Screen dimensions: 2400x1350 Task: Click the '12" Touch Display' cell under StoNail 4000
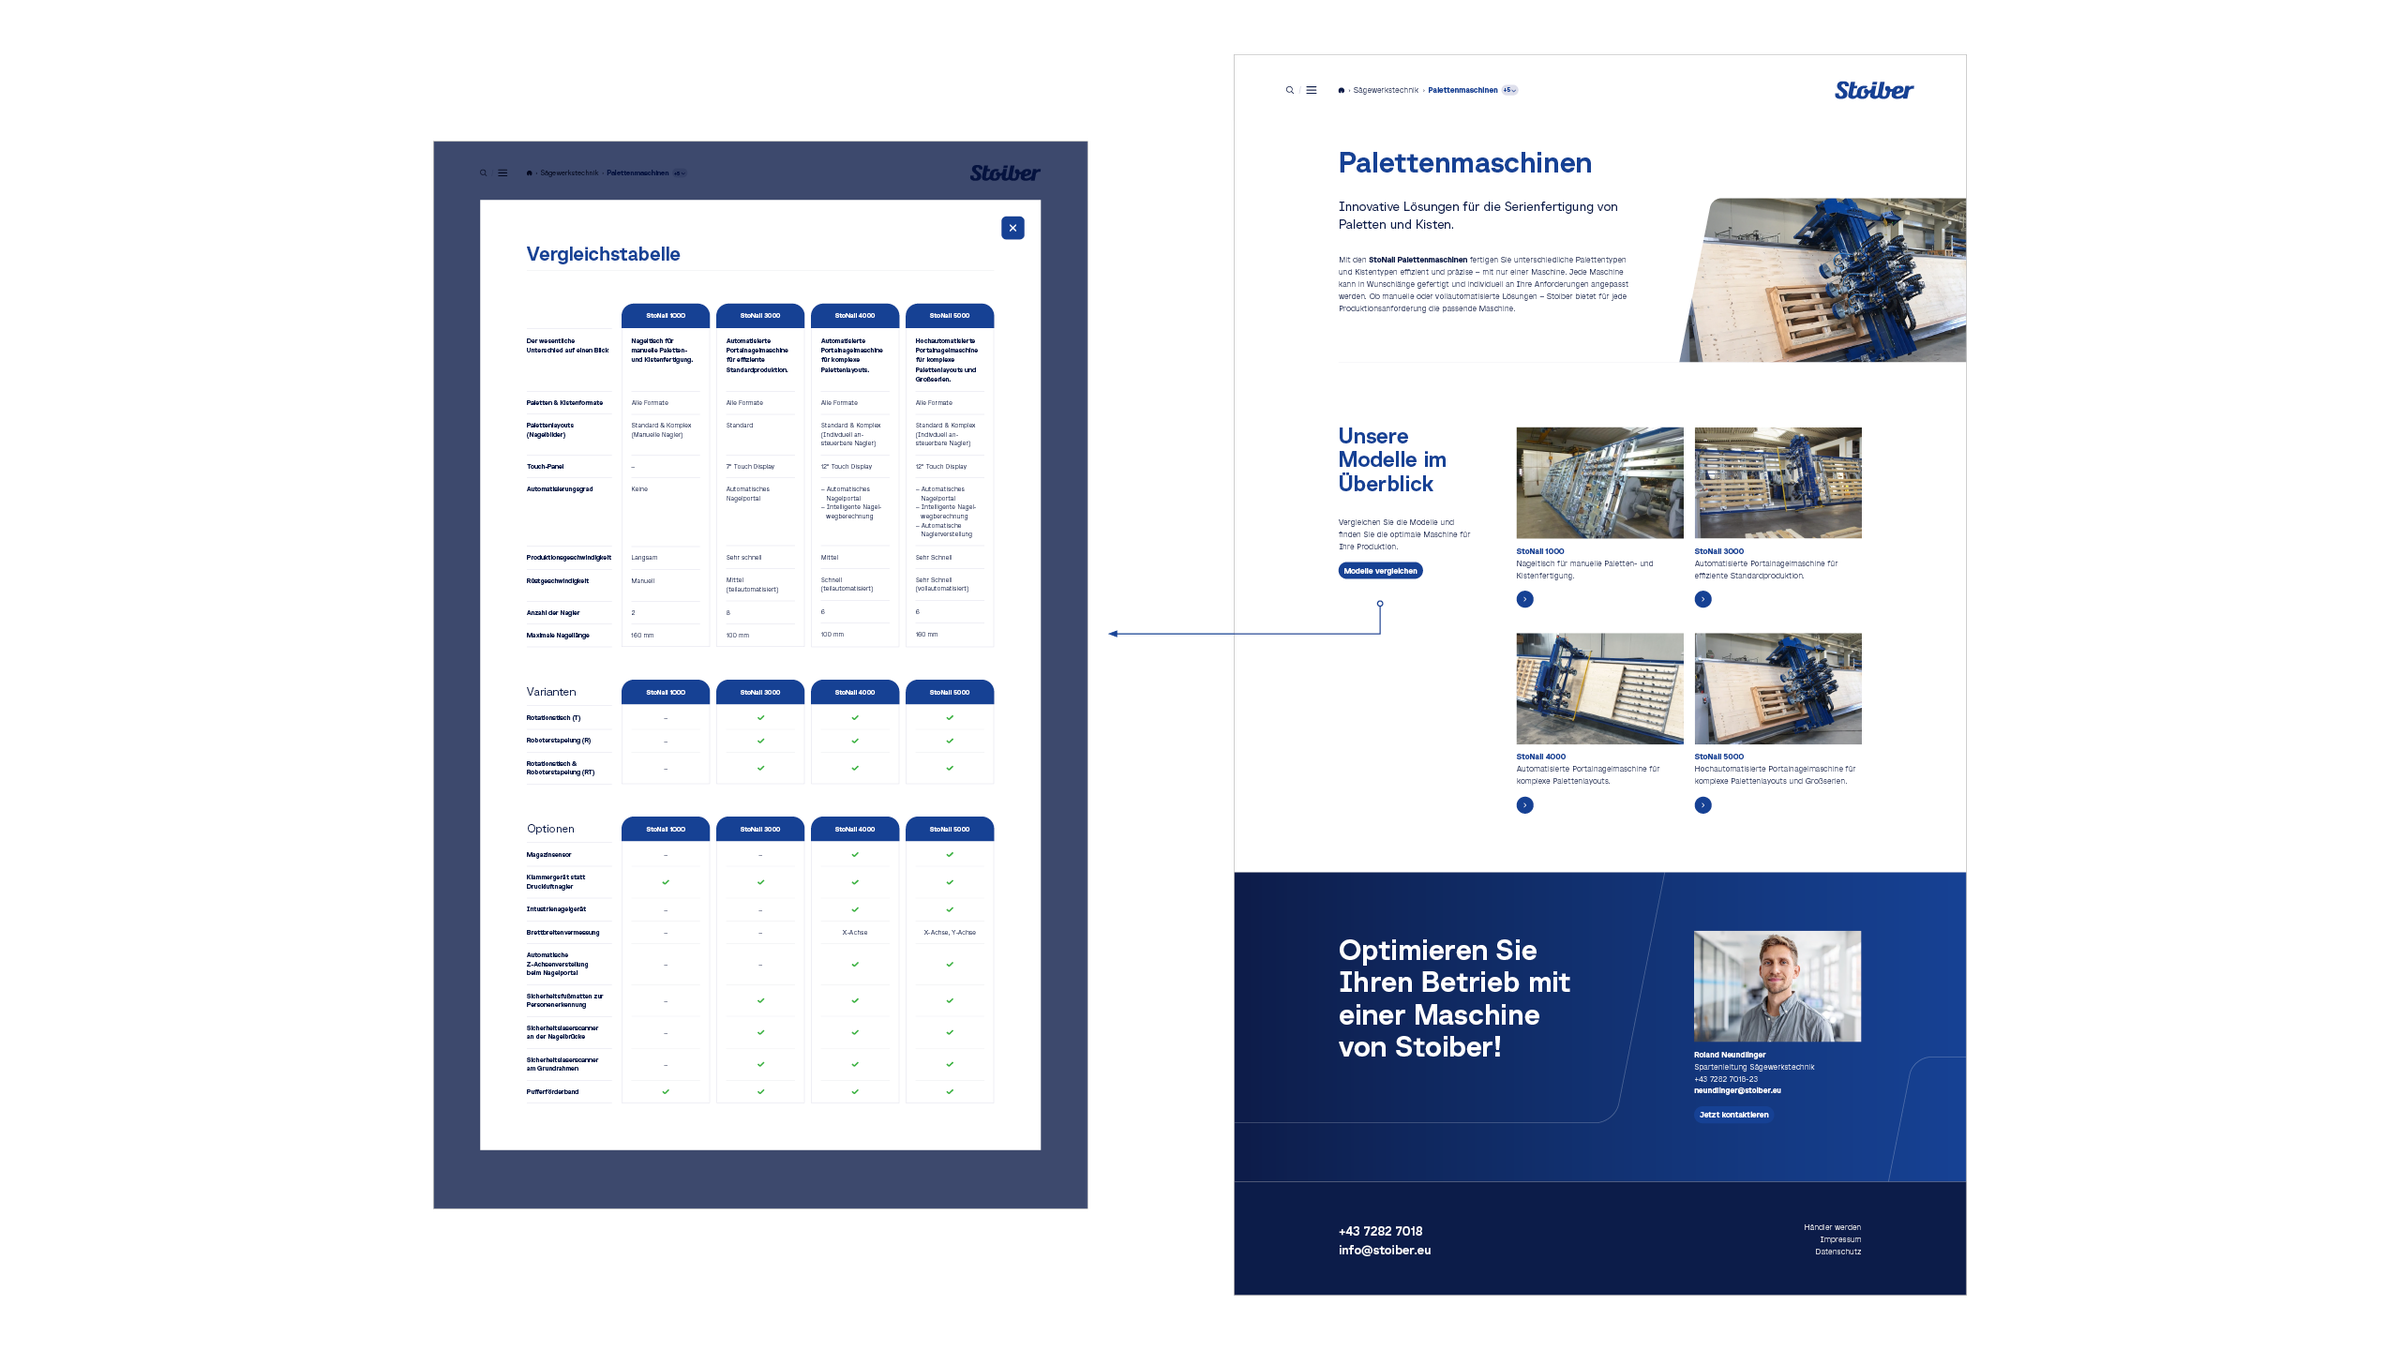(847, 467)
